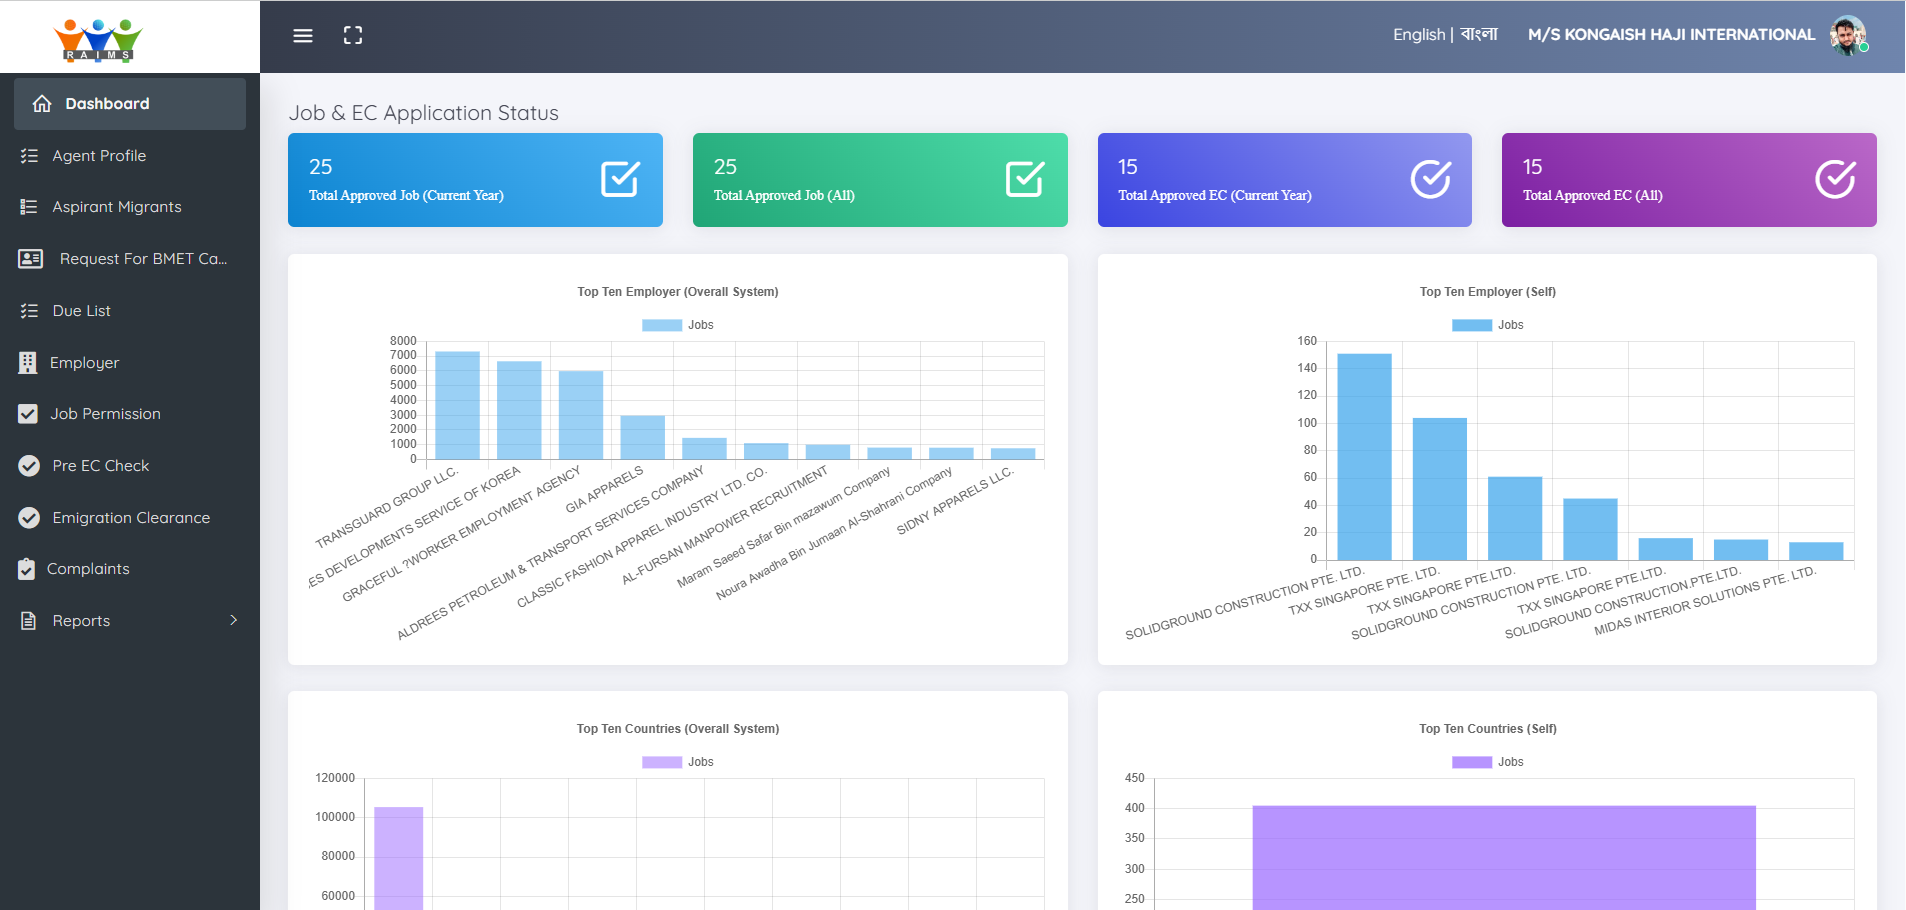The width and height of the screenshot is (1906, 910).
Task: Toggle the hamburger sidebar menu
Action: pos(303,36)
